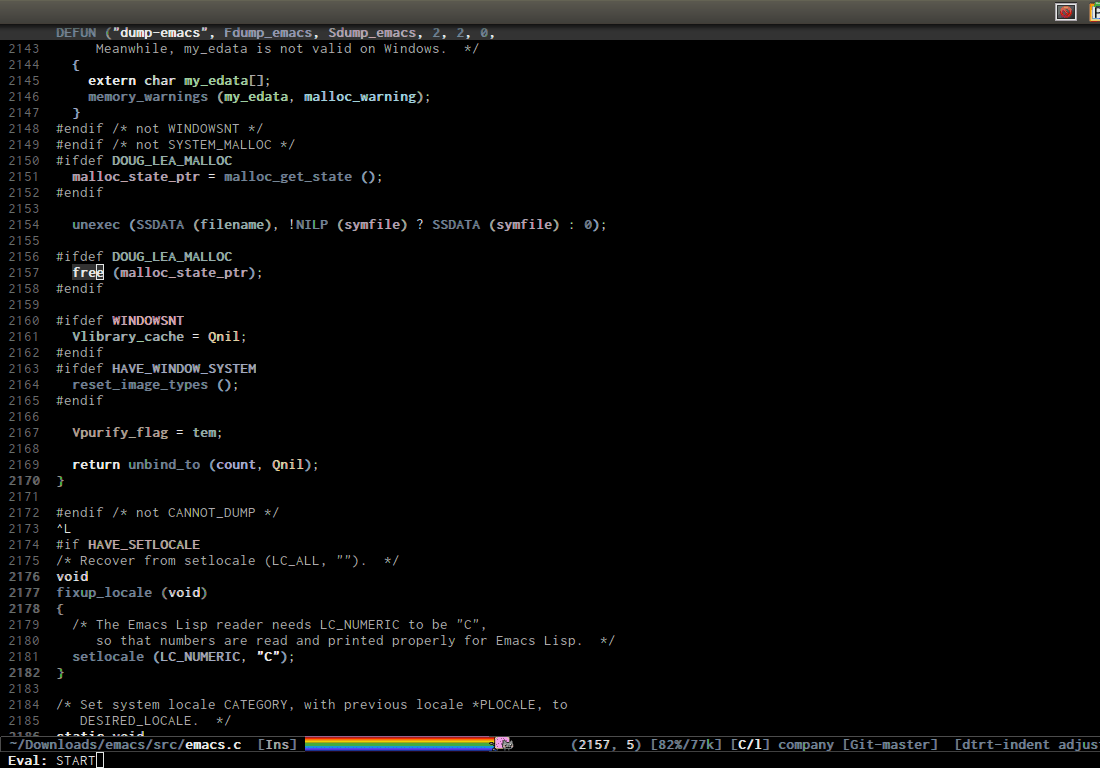The width and height of the screenshot is (1100, 768).
Task: Click the Nyan cat in the mode line
Action: pyautogui.click(x=503, y=744)
